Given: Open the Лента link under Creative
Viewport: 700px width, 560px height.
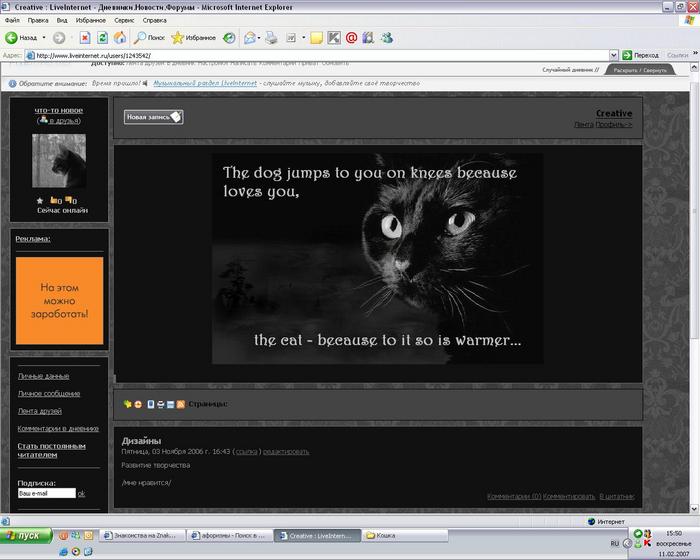Looking at the screenshot, I should (x=583, y=125).
